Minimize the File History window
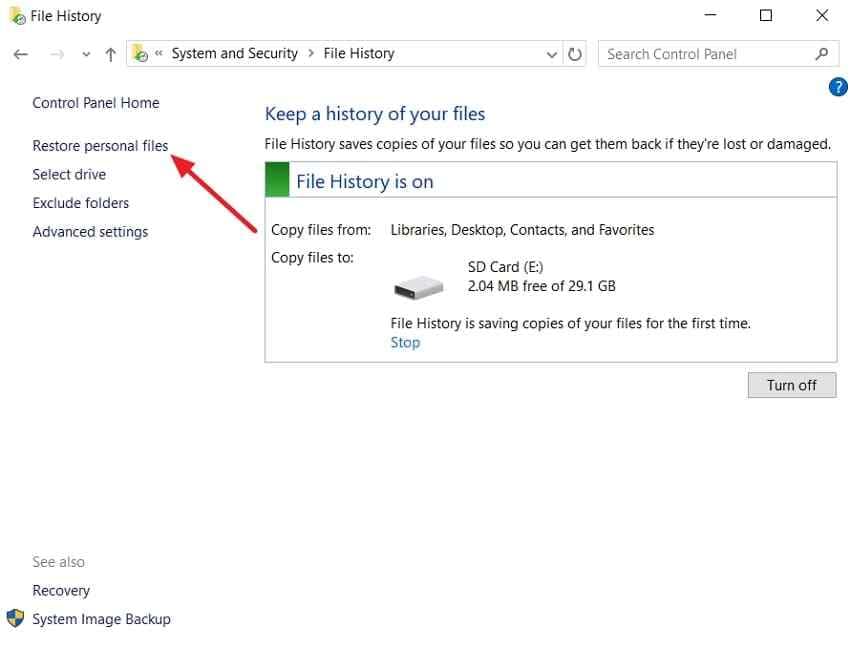This screenshot has height=648, width=850. [x=710, y=15]
